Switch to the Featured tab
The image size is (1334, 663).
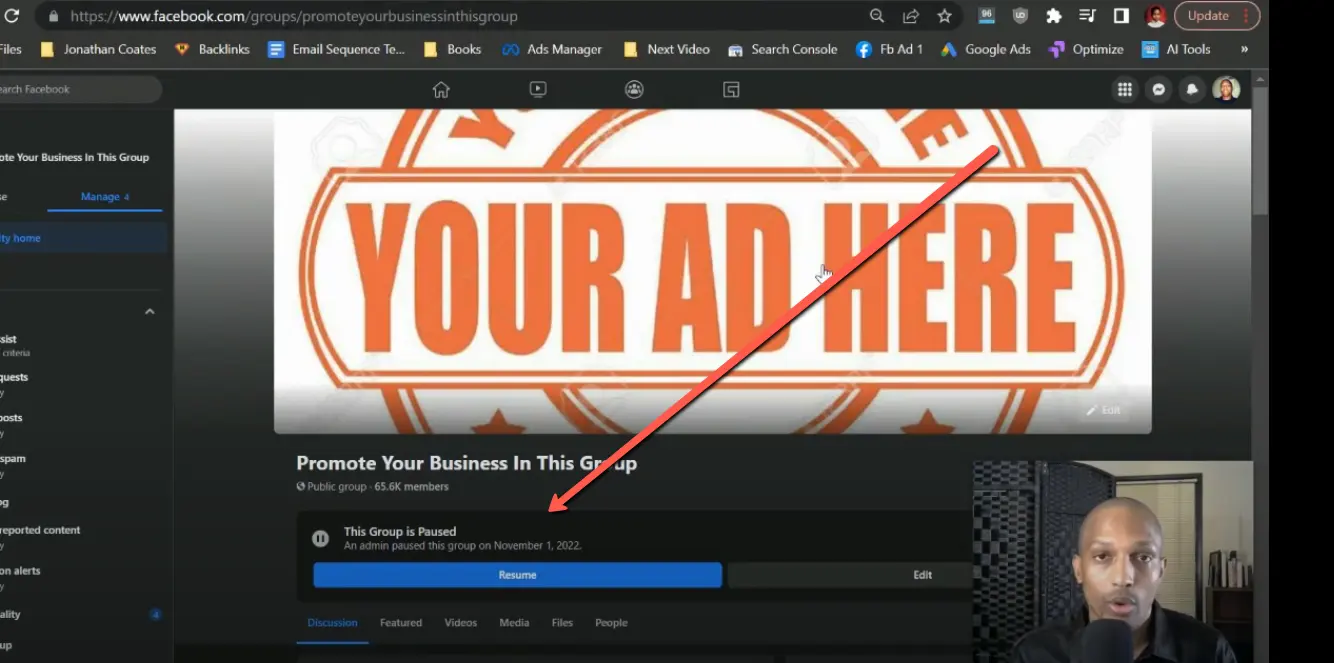coord(400,622)
